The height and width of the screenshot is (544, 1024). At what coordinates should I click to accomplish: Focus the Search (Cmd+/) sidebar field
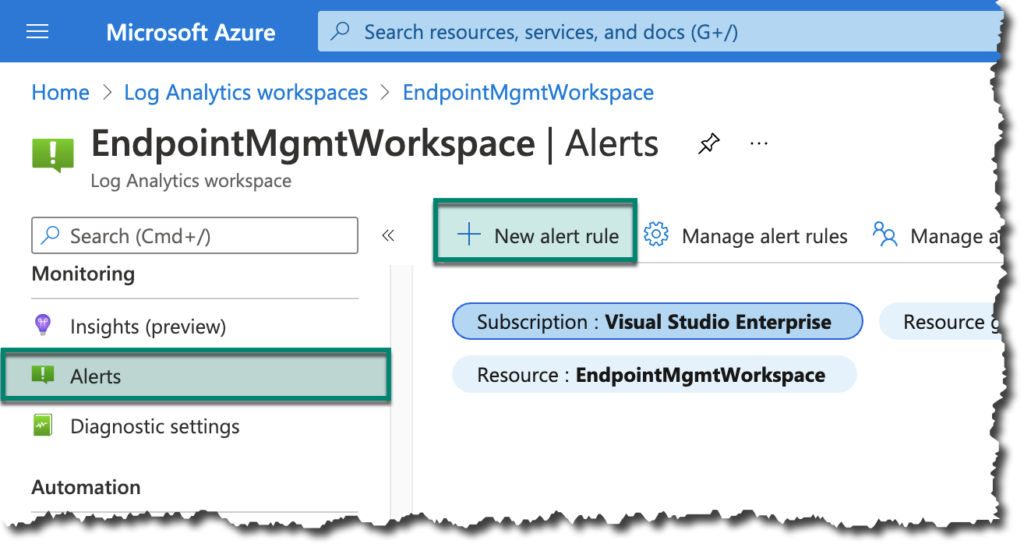click(195, 236)
